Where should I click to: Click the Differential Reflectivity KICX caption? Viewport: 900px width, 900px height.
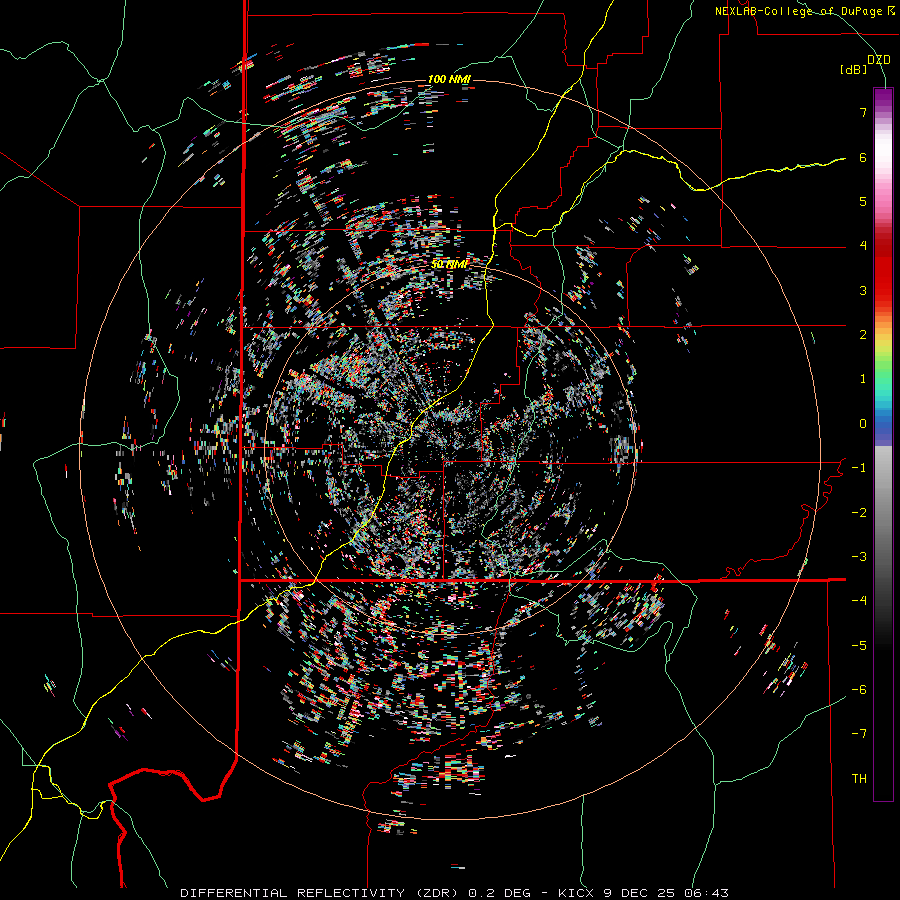click(x=454, y=893)
